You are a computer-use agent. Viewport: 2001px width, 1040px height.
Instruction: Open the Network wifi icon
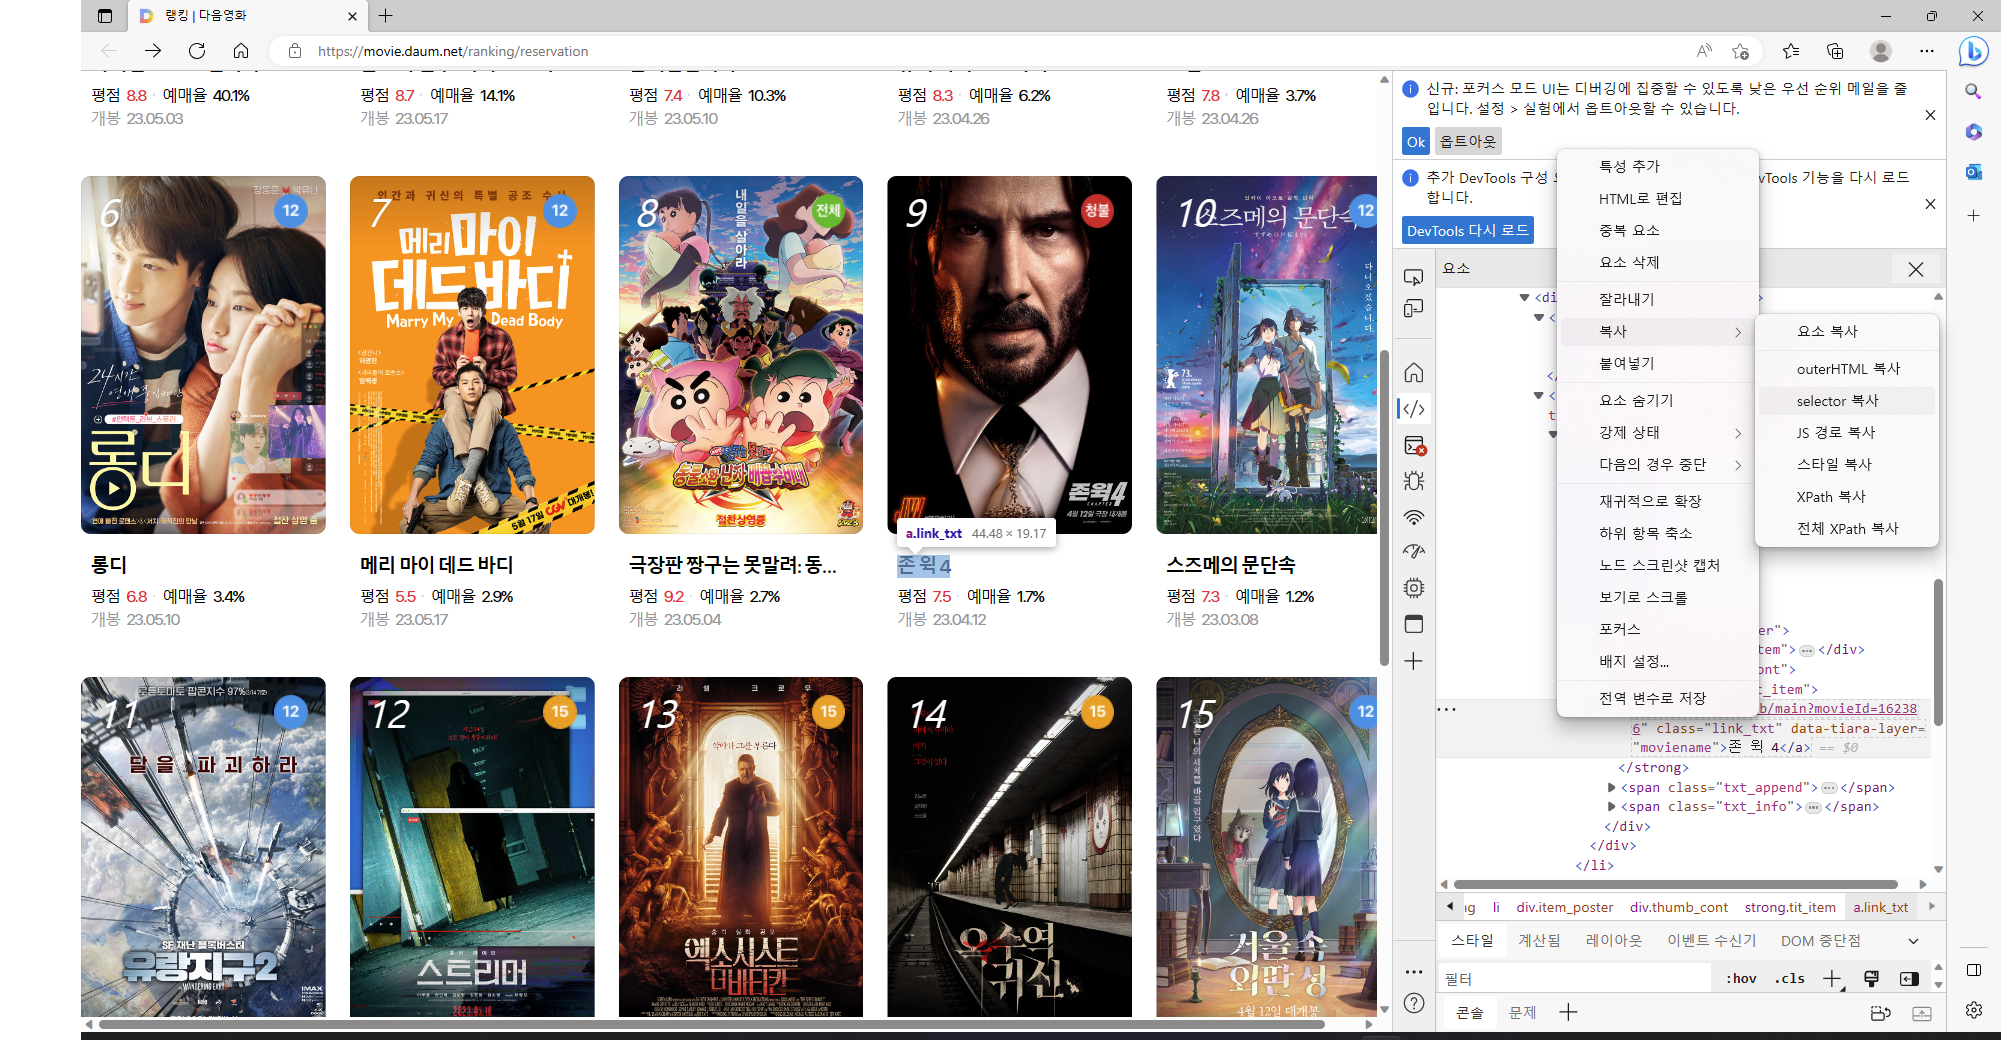[x=1413, y=517]
